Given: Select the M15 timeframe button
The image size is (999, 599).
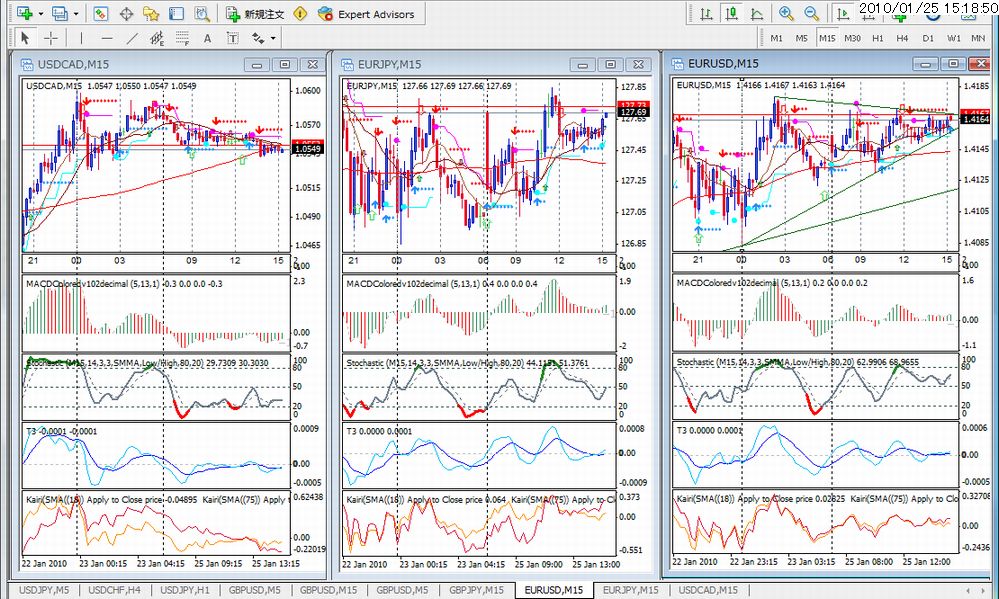Looking at the screenshot, I should pos(827,38).
